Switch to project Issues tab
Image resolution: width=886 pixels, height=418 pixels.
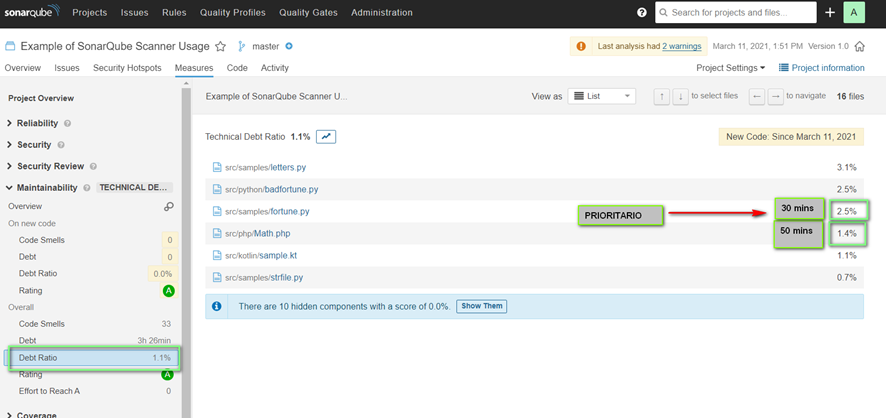[x=67, y=68]
